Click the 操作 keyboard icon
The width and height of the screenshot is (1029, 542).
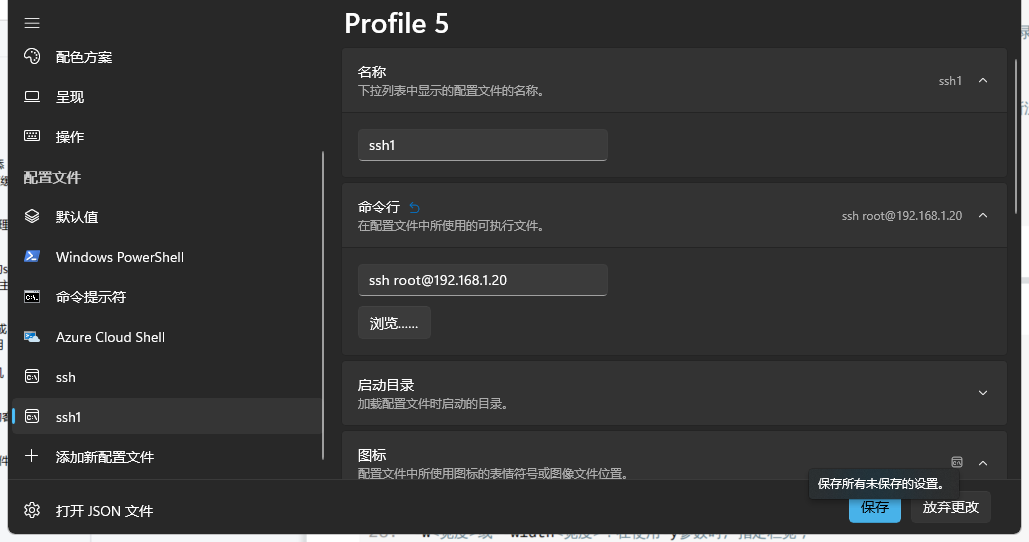[x=32, y=136]
